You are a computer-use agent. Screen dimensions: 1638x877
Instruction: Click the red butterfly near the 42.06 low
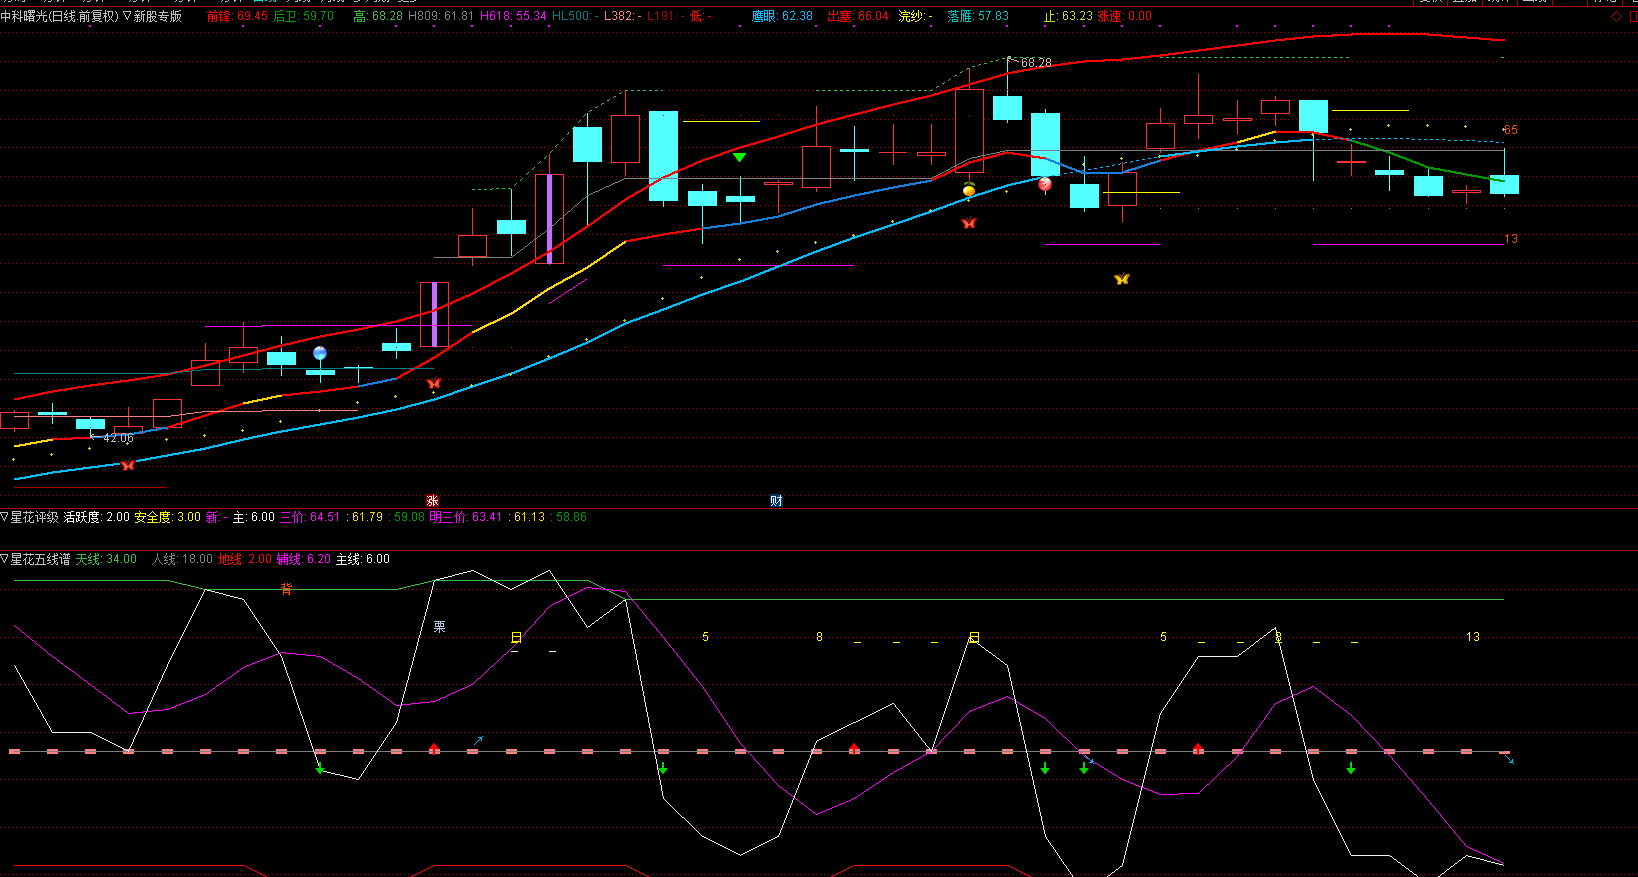[127, 465]
